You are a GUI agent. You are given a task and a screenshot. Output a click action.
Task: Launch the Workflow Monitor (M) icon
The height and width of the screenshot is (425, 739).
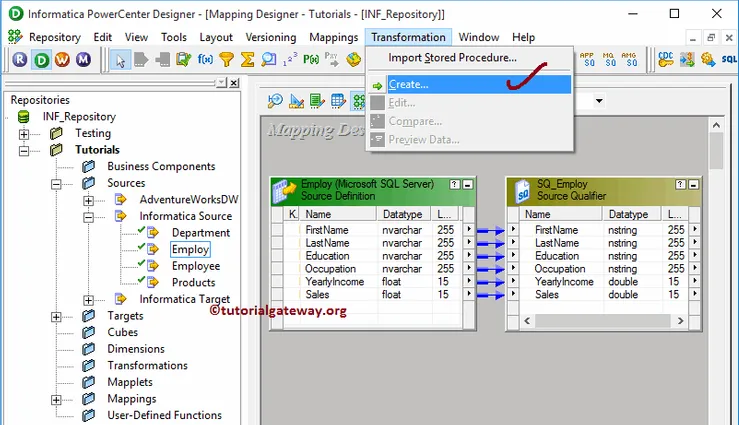click(x=83, y=59)
